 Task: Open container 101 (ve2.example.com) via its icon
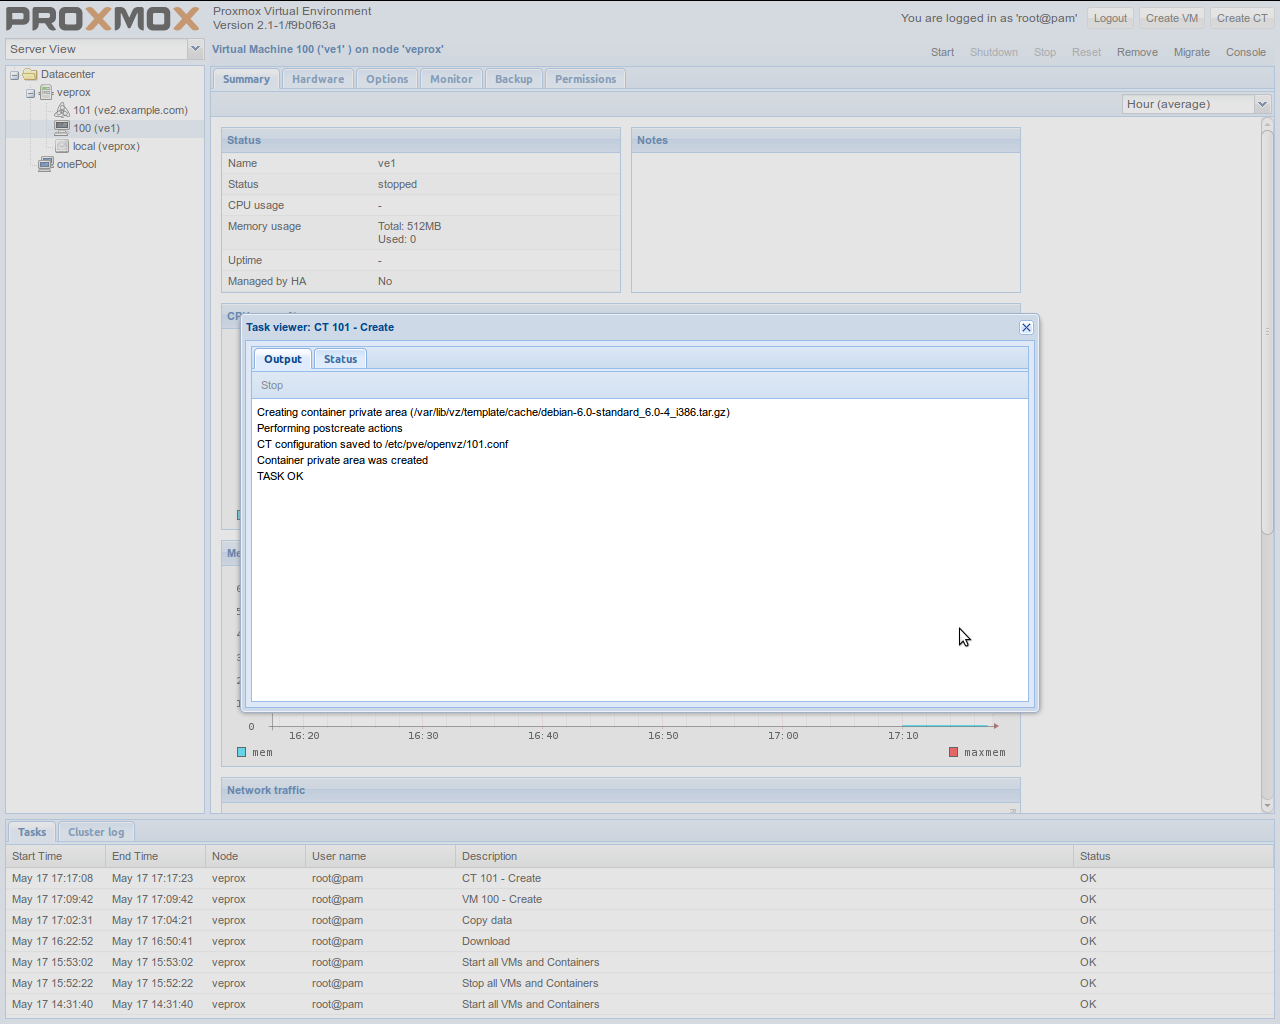(x=62, y=110)
